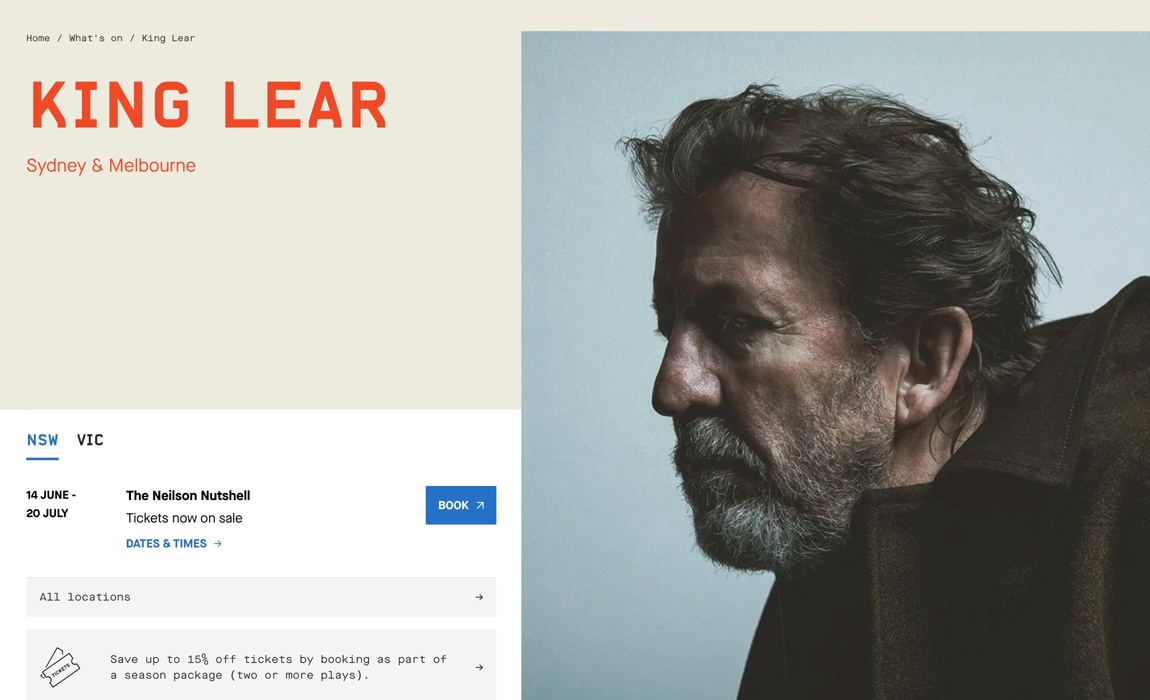The width and height of the screenshot is (1150, 700).
Task: Go to Home in the breadcrumb
Action: [x=38, y=38]
